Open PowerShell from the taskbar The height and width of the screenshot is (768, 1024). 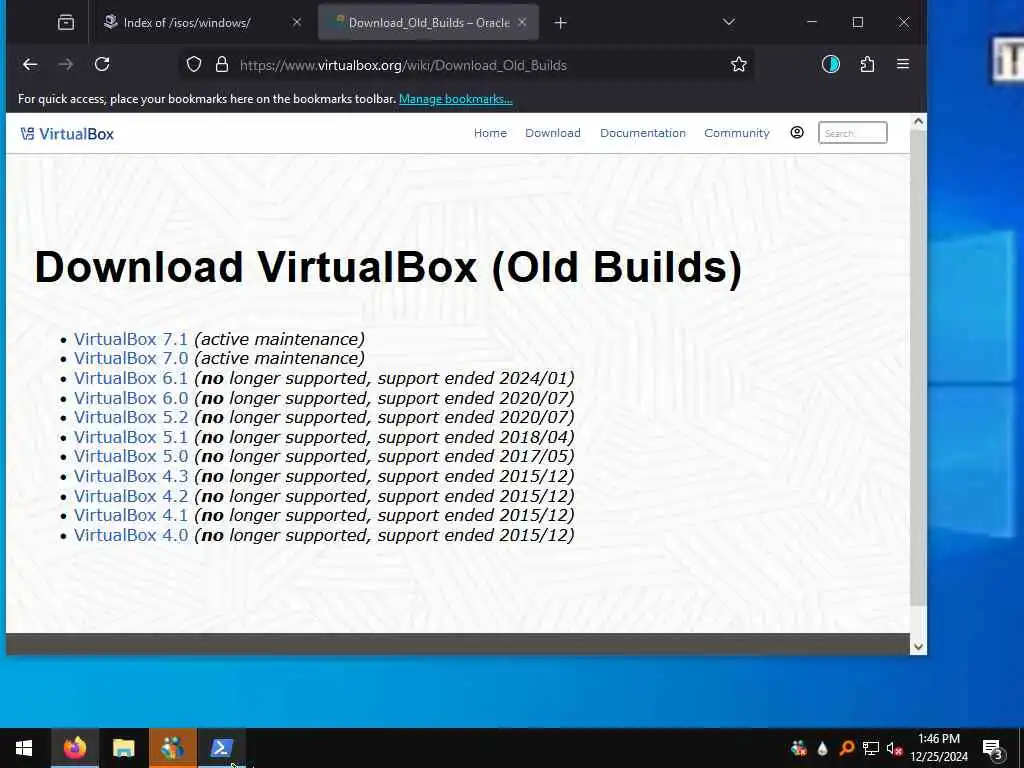pos(221,748)
